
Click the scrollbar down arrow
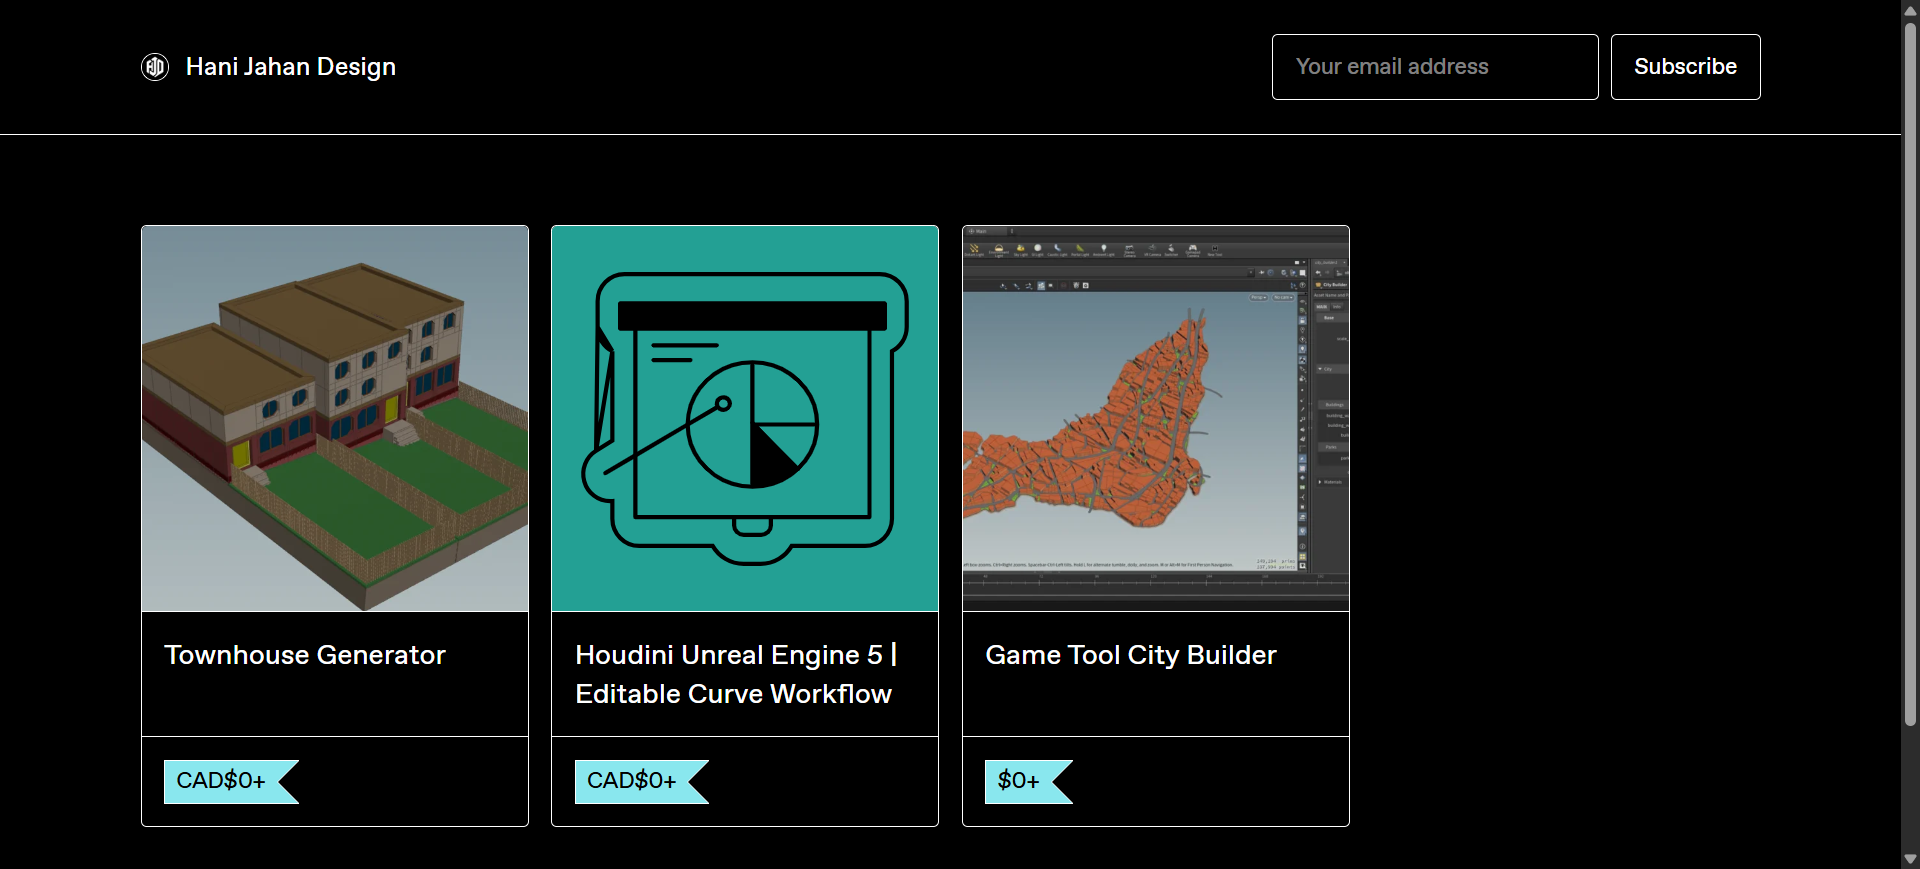pos(1910,859)
